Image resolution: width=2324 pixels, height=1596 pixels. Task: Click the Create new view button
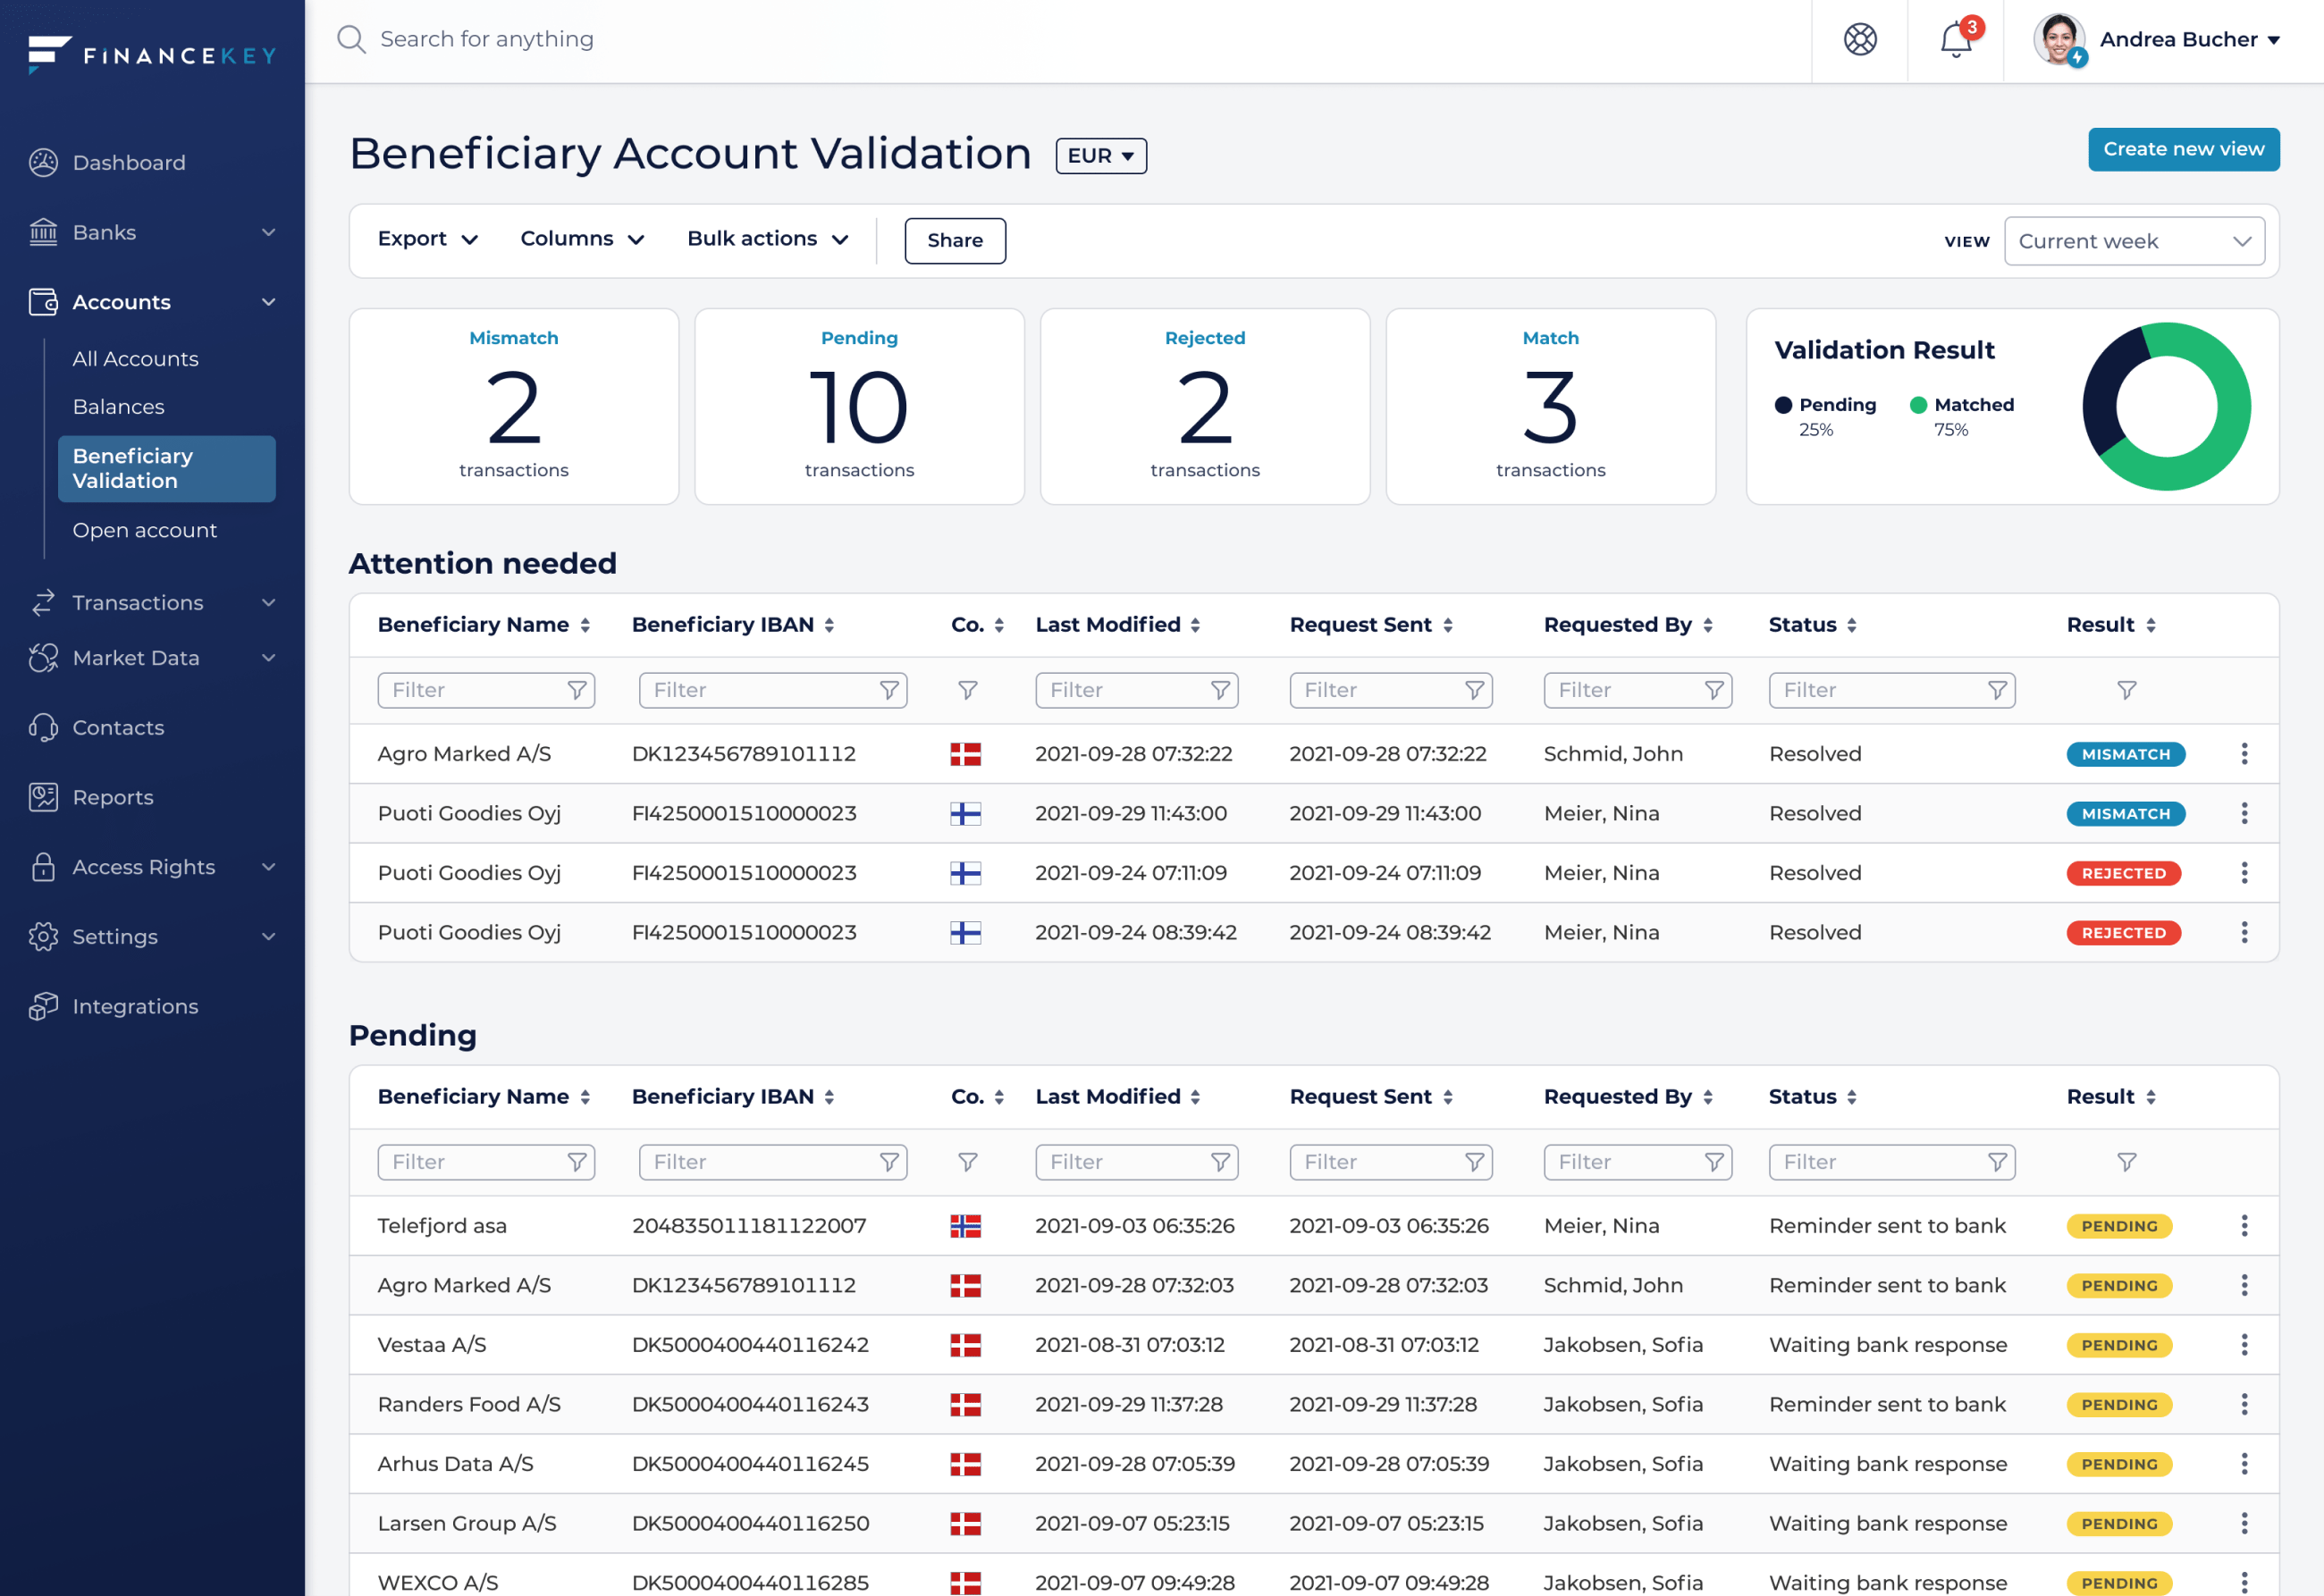pyautogui.click(x=2182, y=149)
